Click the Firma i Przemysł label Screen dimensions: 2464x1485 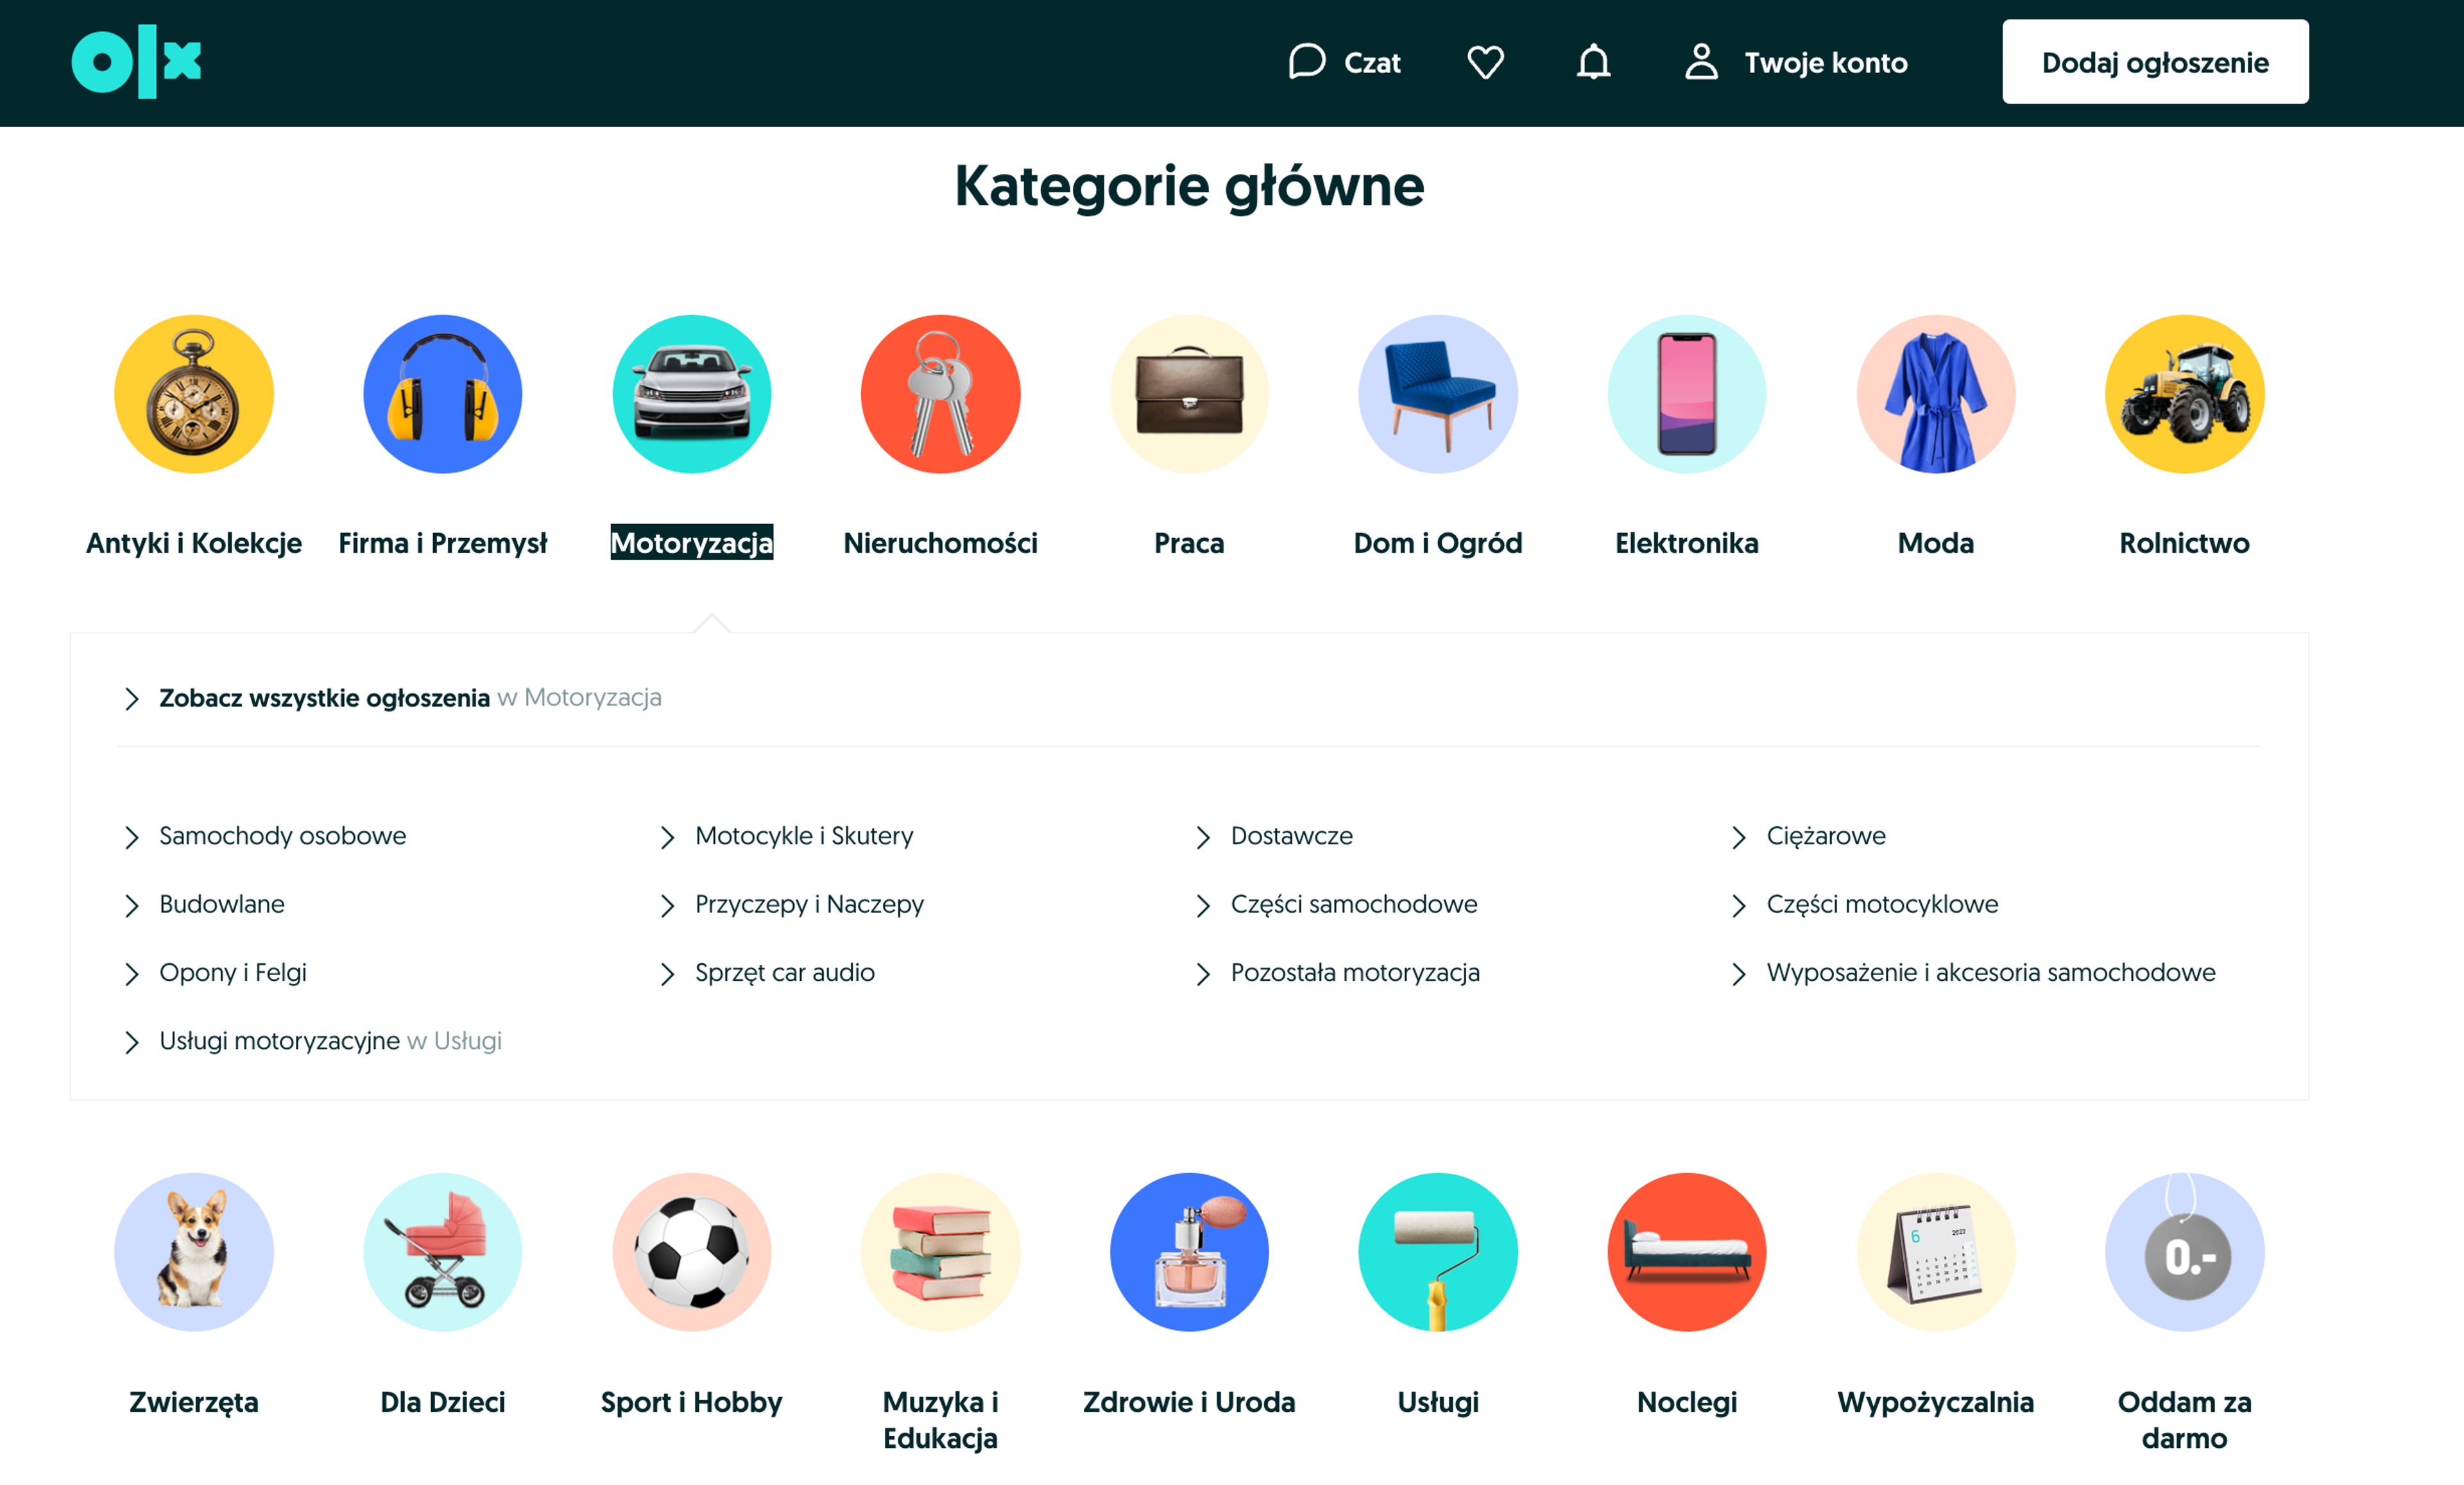click(443, 543)
